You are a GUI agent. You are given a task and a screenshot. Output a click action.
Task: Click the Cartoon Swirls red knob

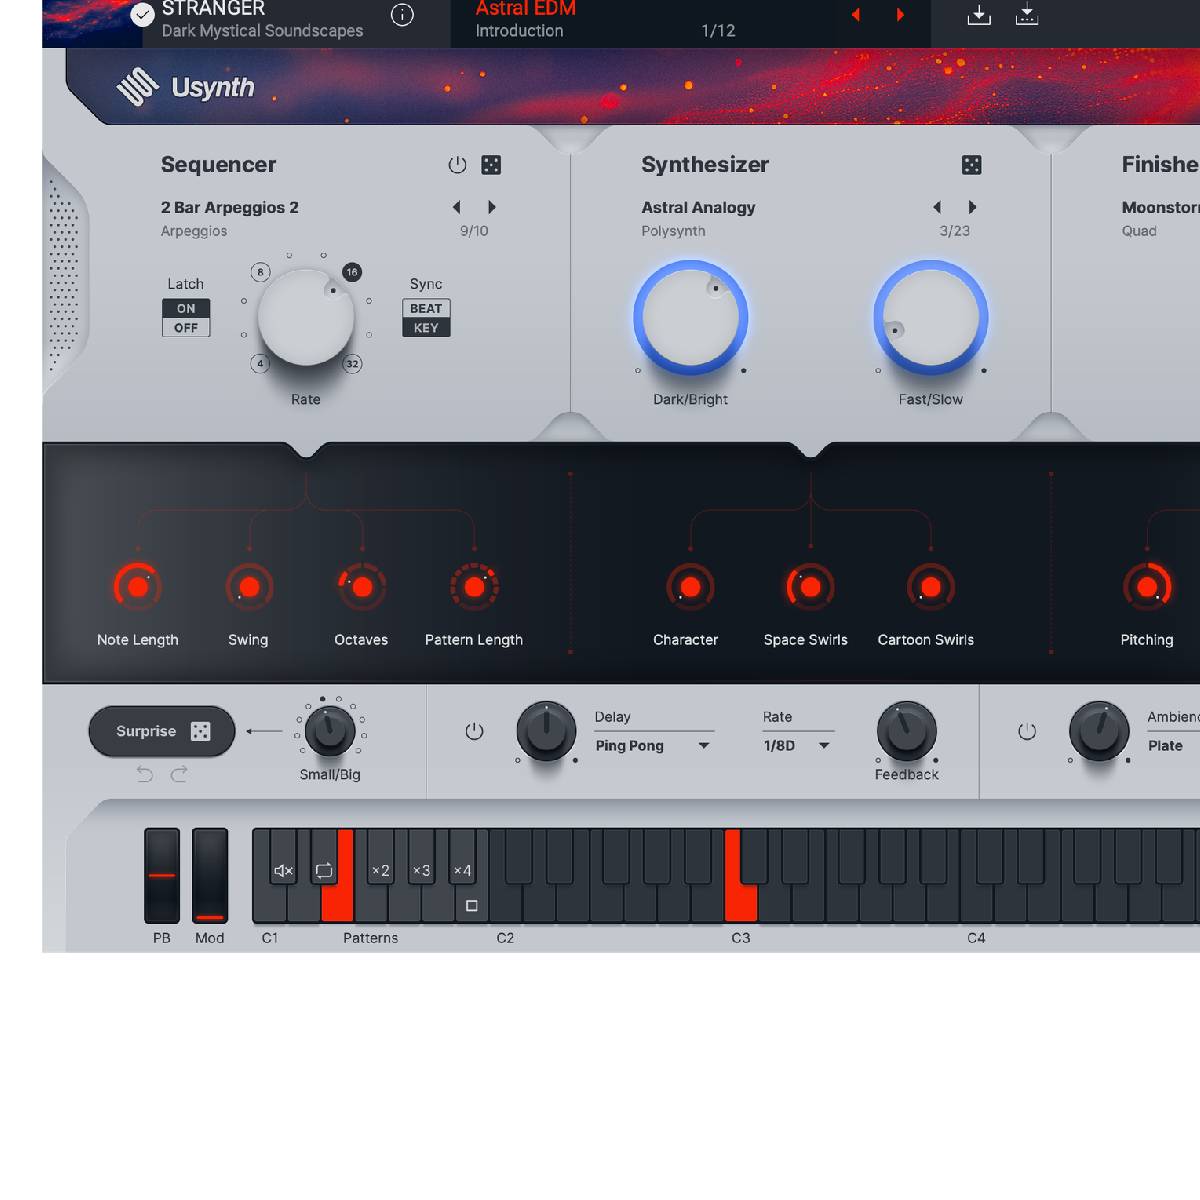[930, 587]
